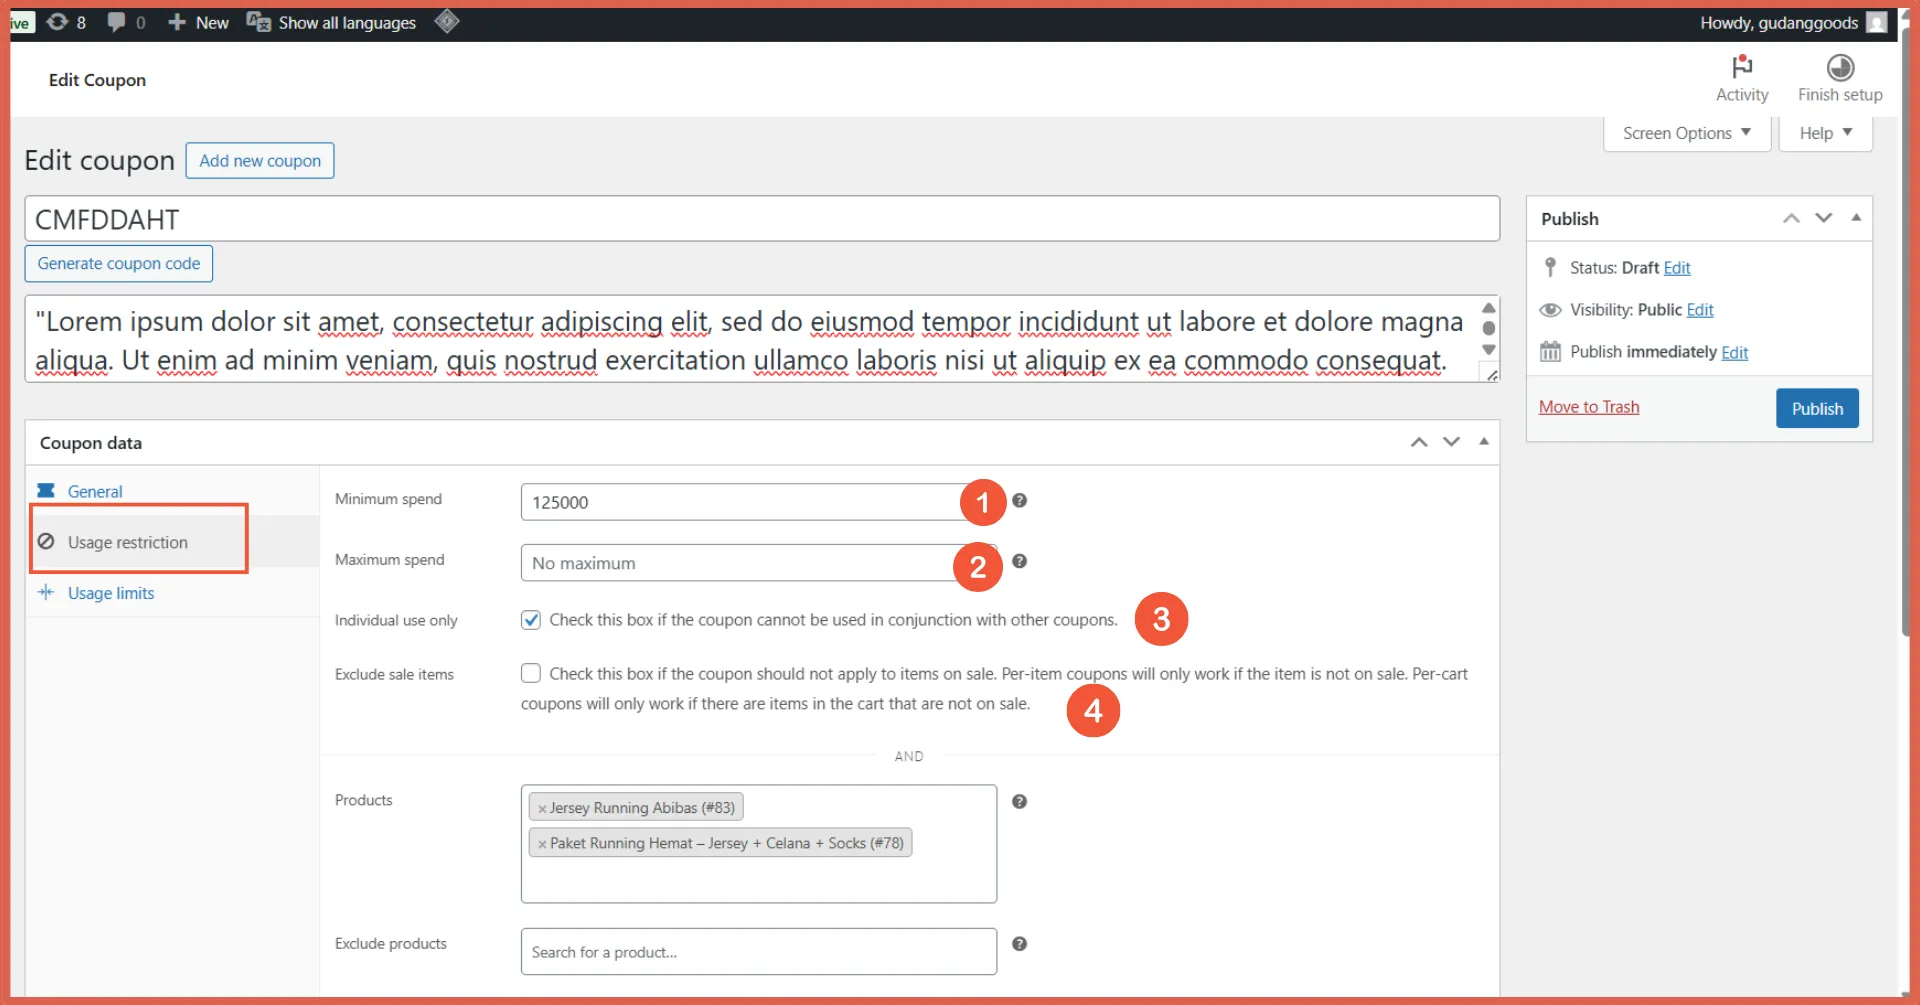Click the updates icon in admin bar

(58, 22)
